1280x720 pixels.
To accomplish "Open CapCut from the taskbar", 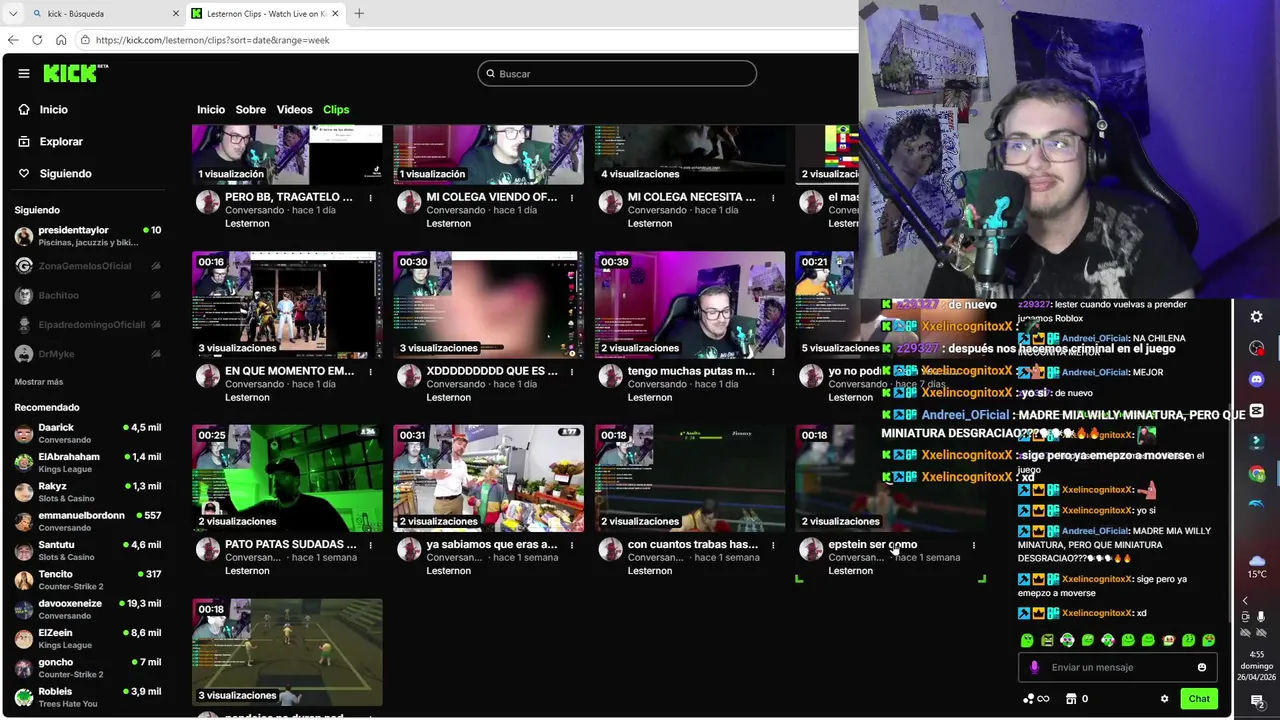I will pos(1257,411).
